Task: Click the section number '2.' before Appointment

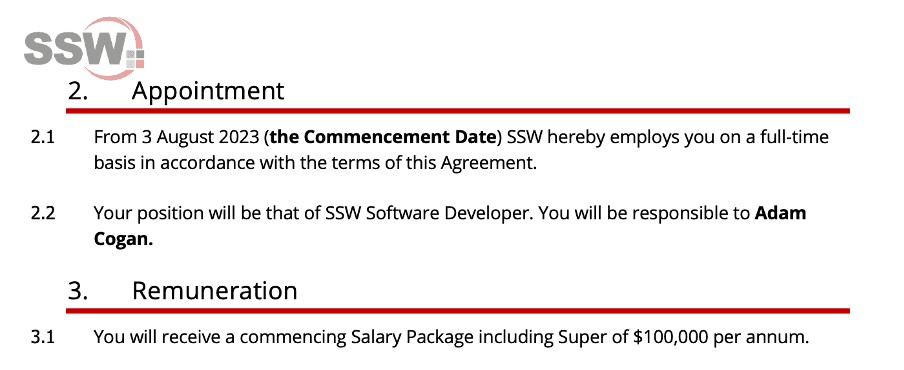Action: pyautogui.click(x=78, y=91)
